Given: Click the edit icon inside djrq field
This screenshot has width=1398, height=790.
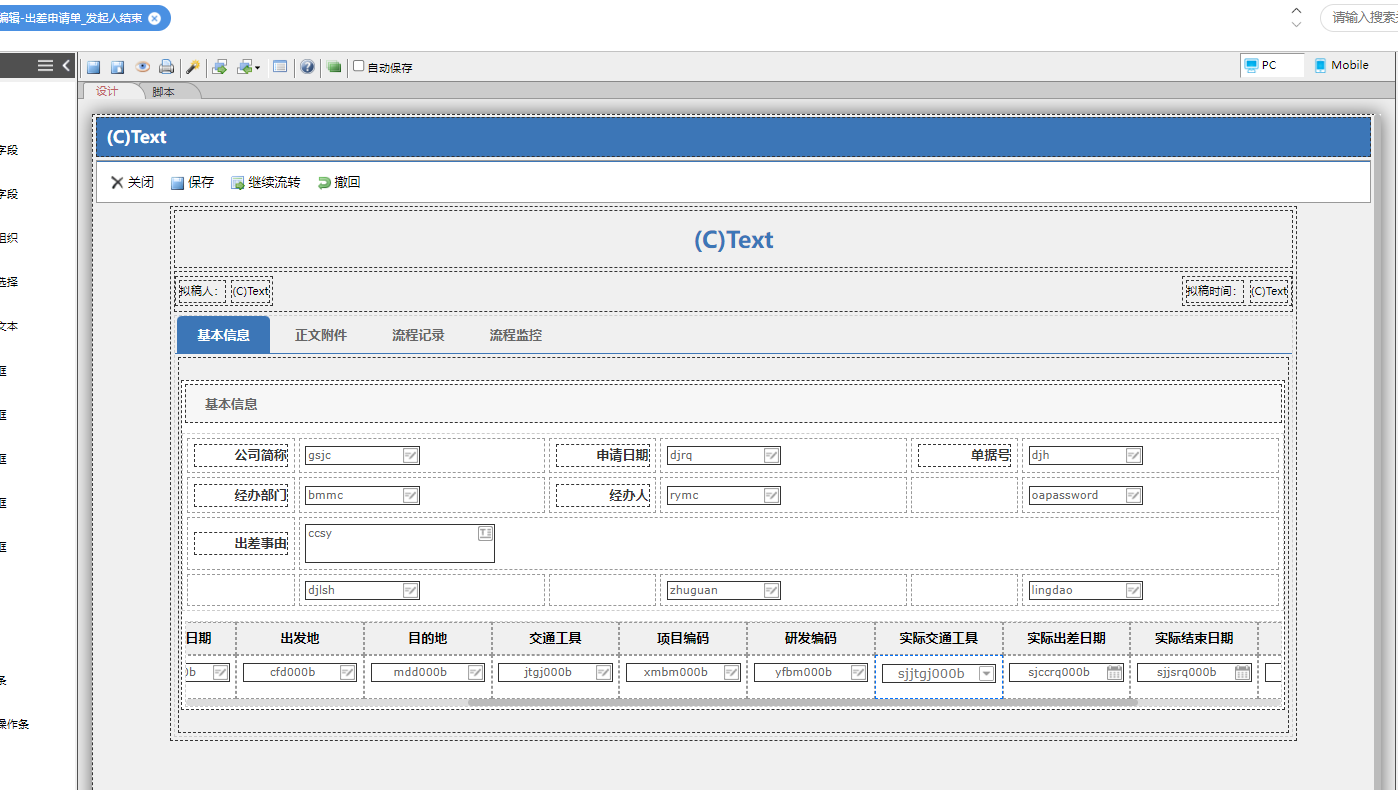Looking at the screenshot, I should 771,456.
